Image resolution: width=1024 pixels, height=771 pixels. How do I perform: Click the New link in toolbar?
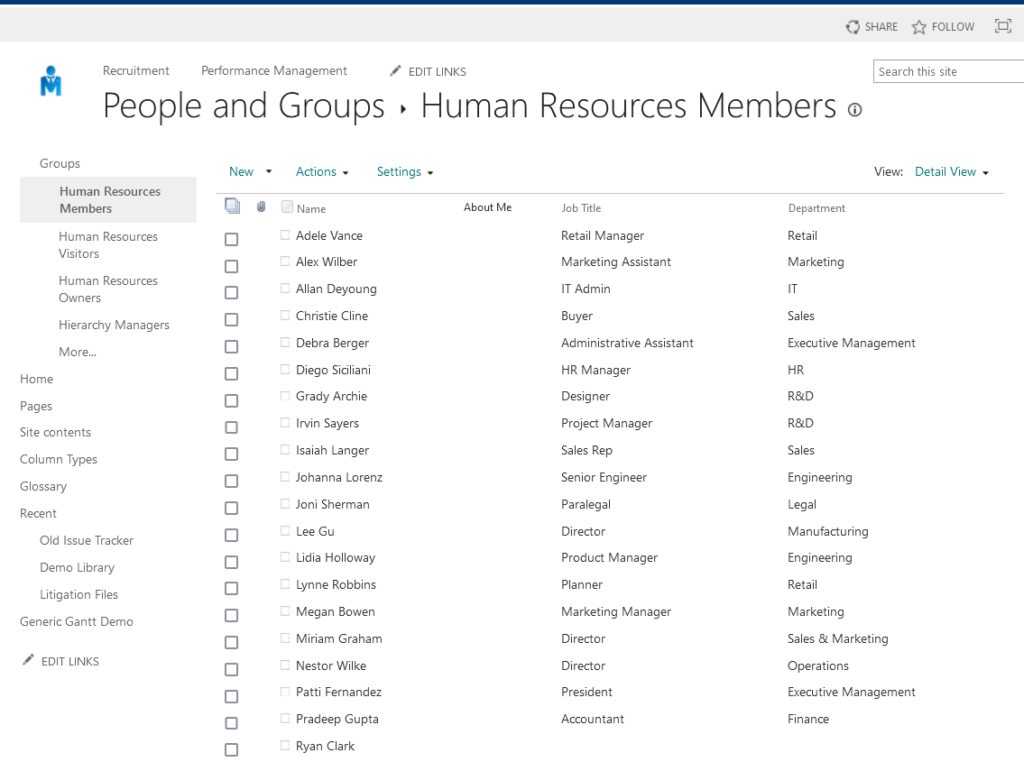coord(241,172)
